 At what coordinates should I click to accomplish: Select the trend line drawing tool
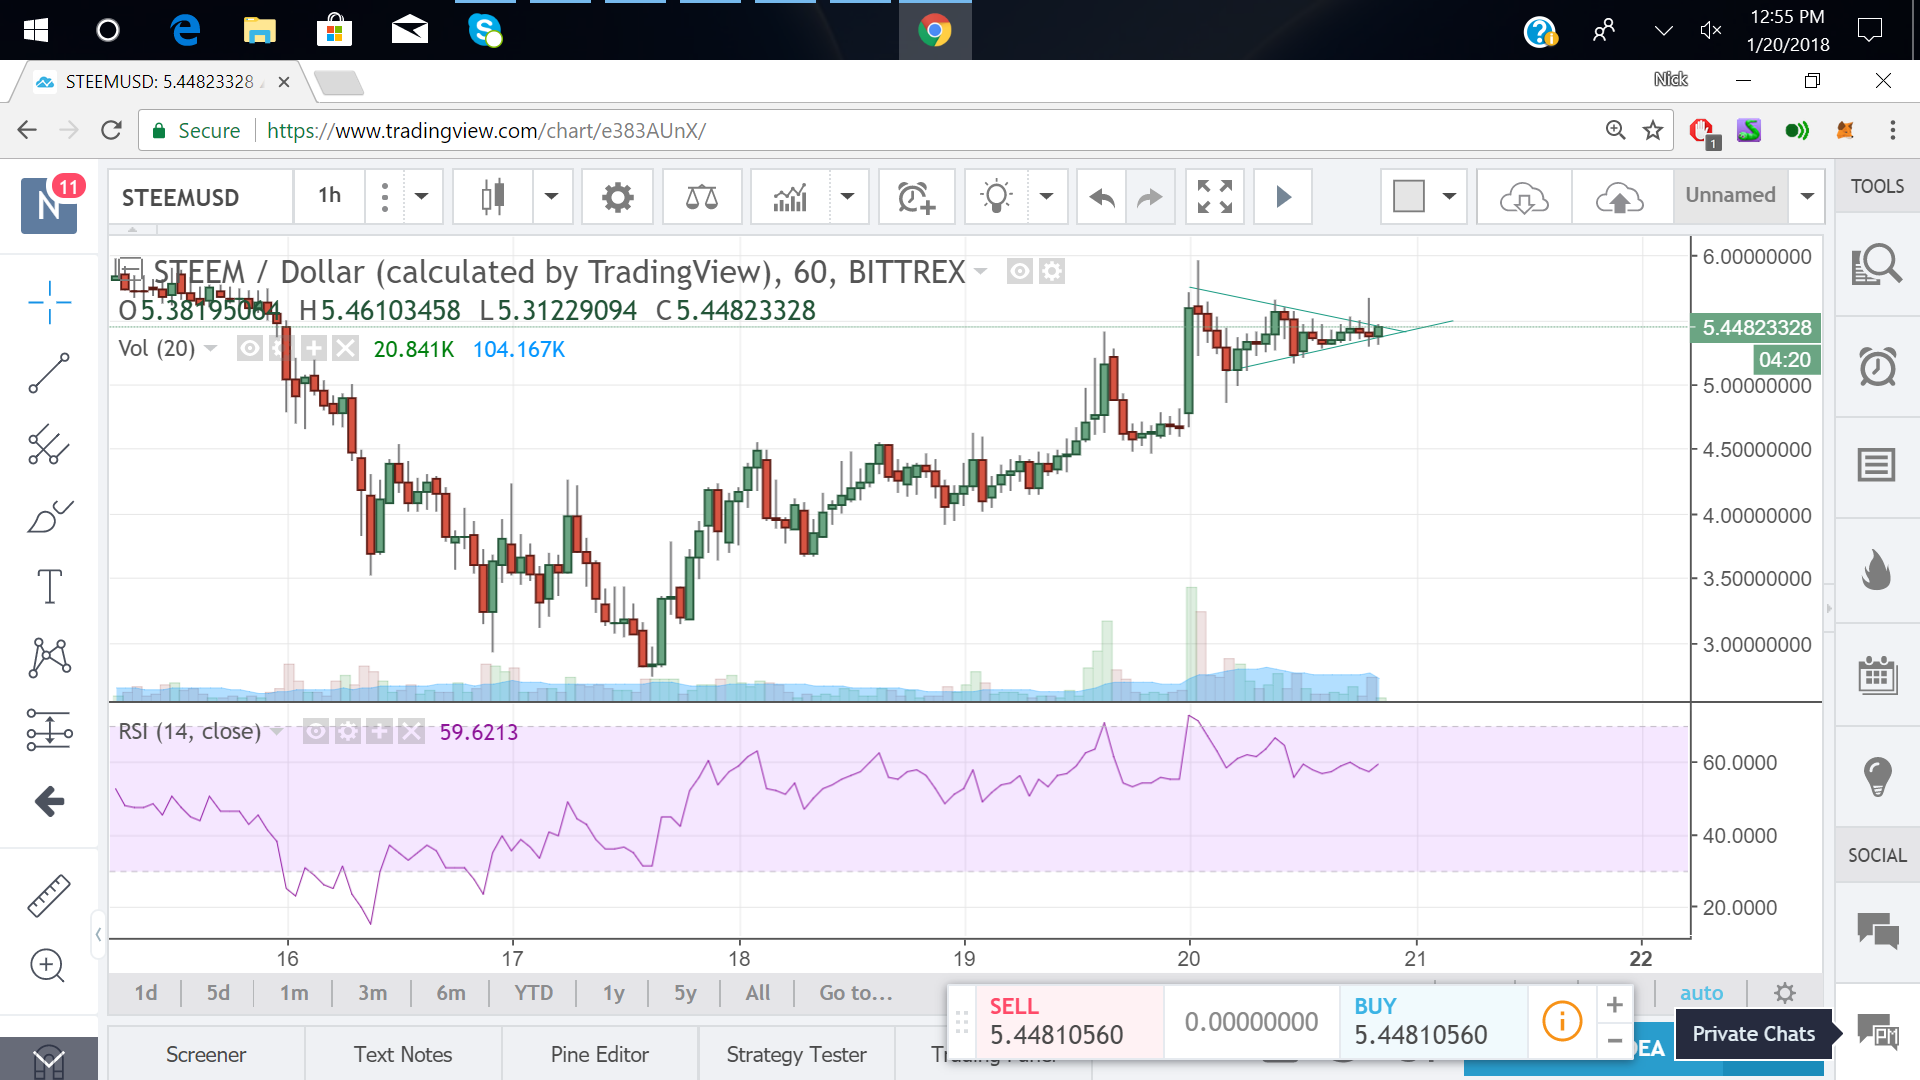pos(49,373)
